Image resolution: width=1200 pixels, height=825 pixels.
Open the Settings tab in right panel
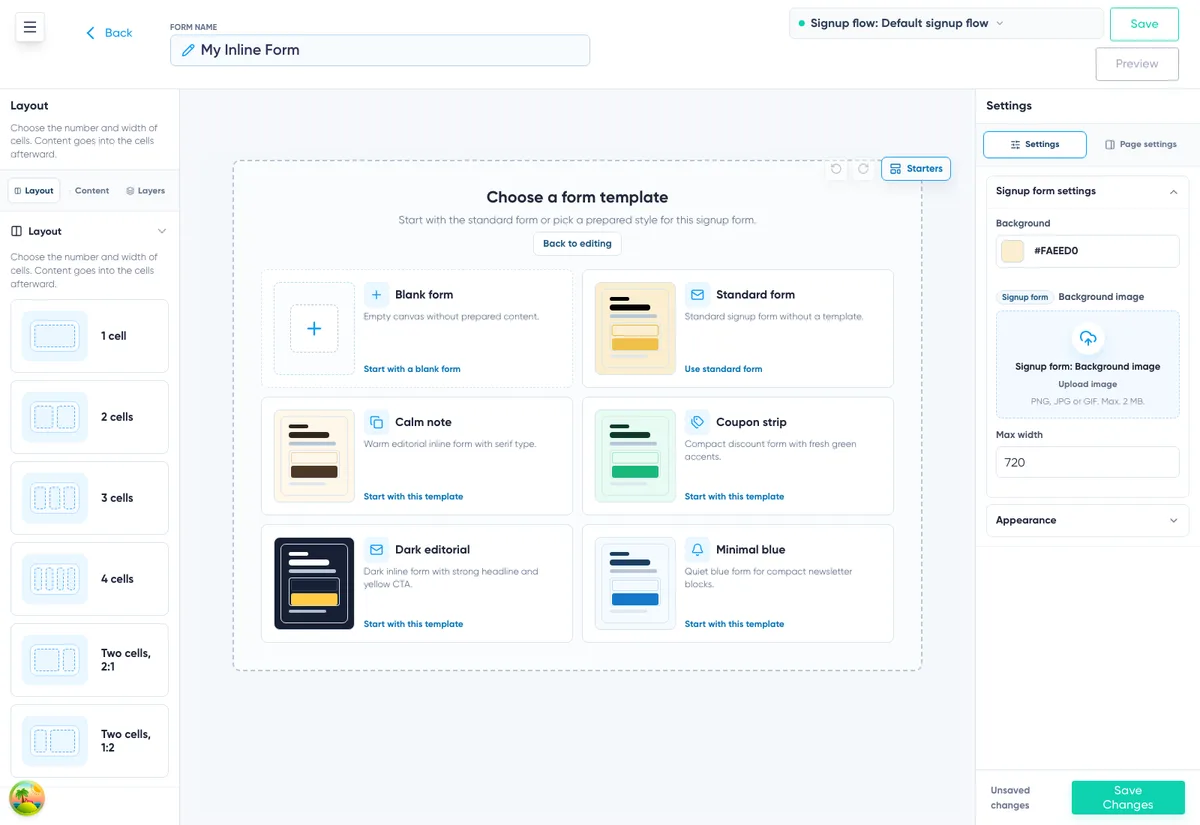click(x=1035, y=144)
